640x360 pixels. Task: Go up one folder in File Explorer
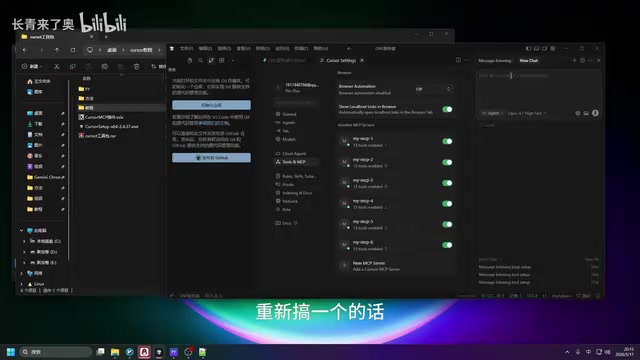click(x=57, y=50)
